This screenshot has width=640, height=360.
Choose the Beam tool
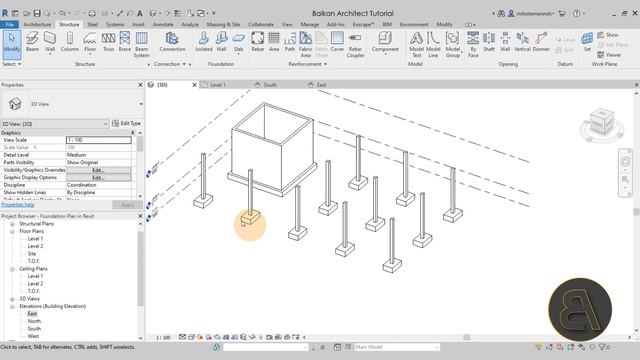click(x=32, y=42)
